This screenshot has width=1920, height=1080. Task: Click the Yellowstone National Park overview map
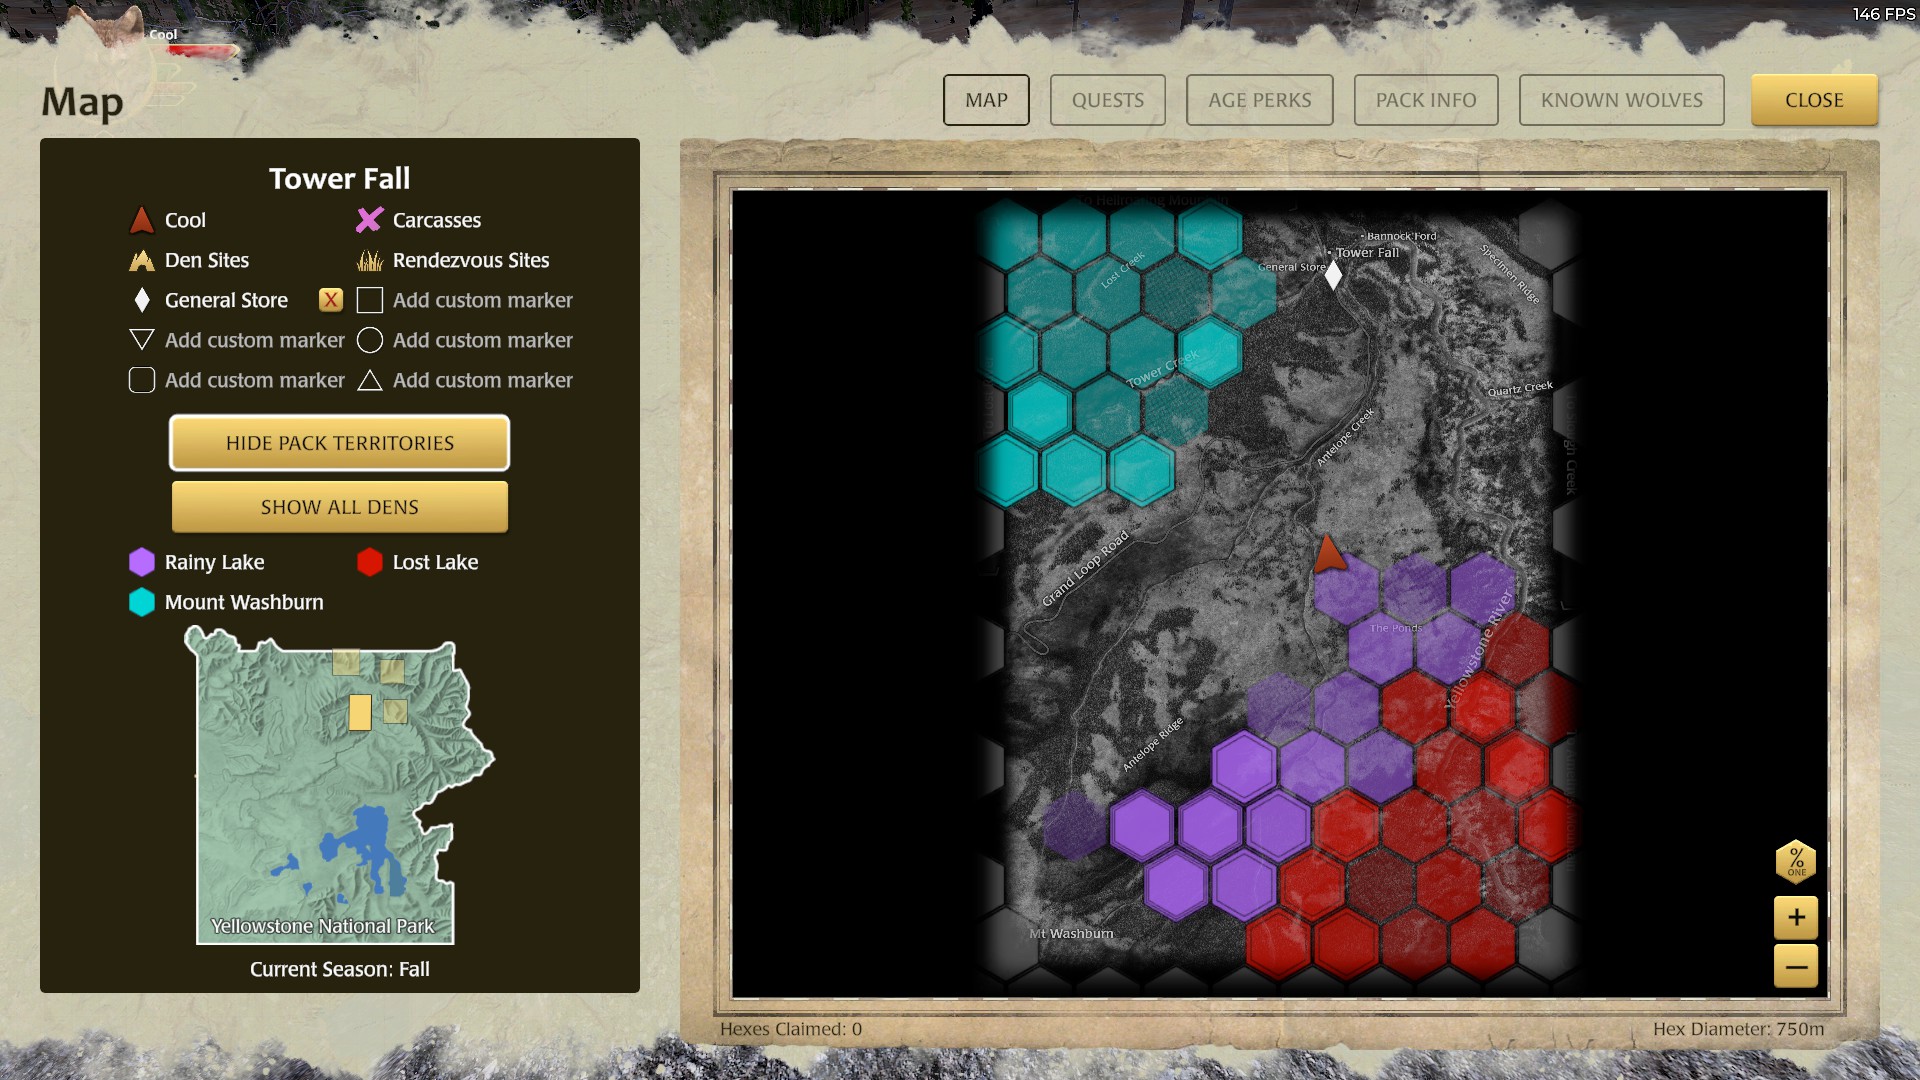[x=339, y=786]
